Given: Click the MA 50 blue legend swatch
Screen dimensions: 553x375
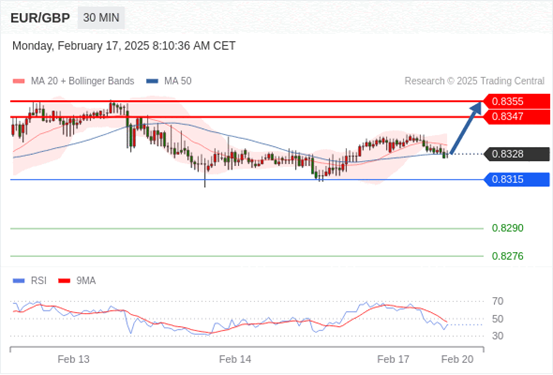Looking at the screenshot, I should [x=152, y=81].
